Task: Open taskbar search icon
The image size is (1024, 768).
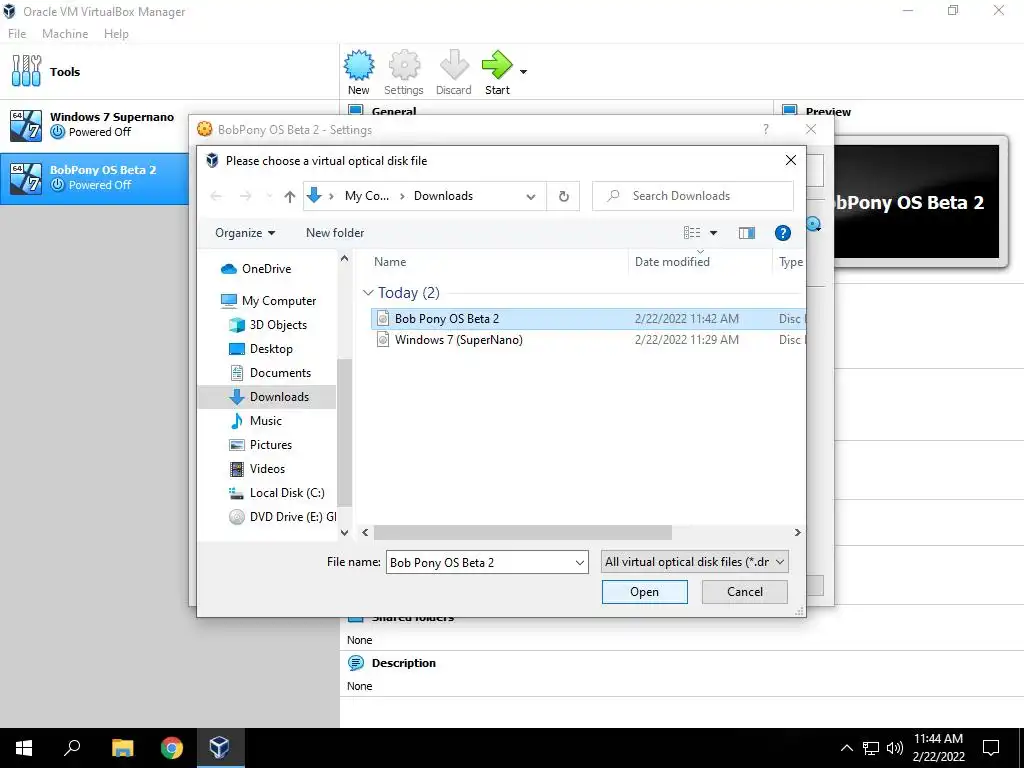Action: [x=72, y=748]
